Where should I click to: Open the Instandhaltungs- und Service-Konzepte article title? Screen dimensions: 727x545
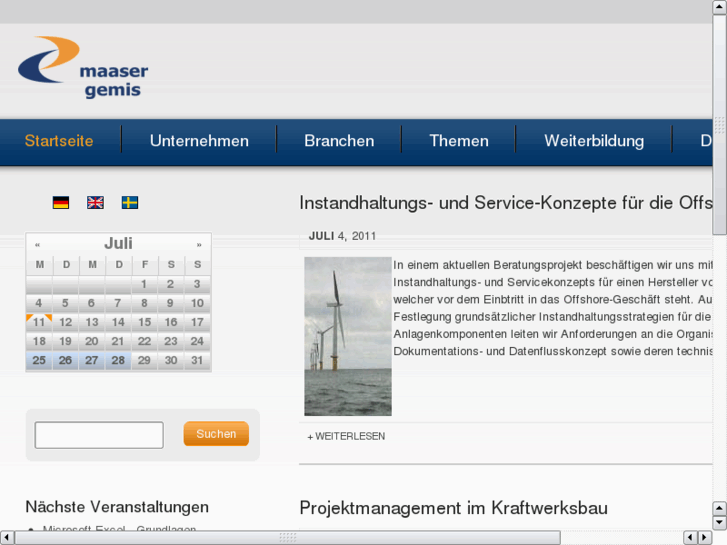coord(506,203)
